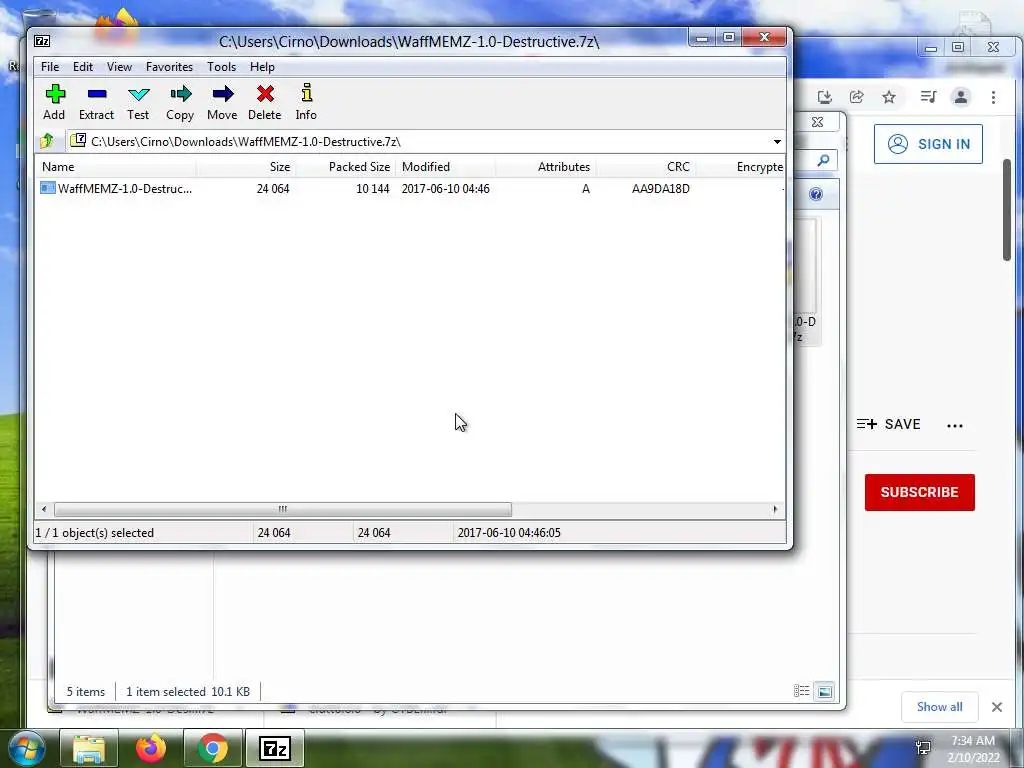Click the '5 items' status text in Explorer
This screenshot has height=768, width=1024.
(86, 692)
